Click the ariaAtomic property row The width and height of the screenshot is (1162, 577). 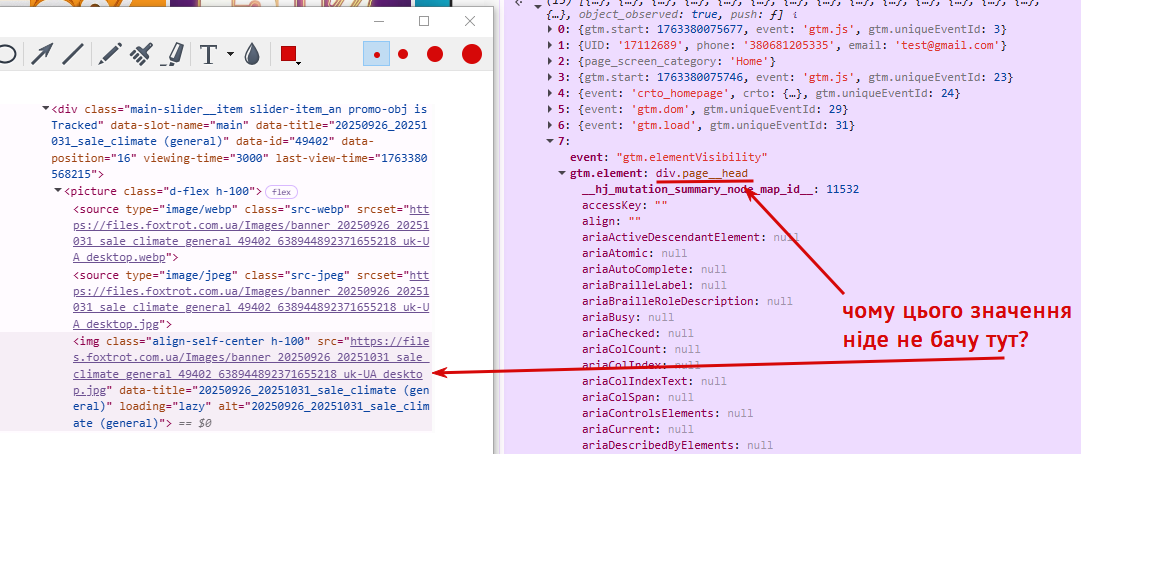tap(634, 253)
